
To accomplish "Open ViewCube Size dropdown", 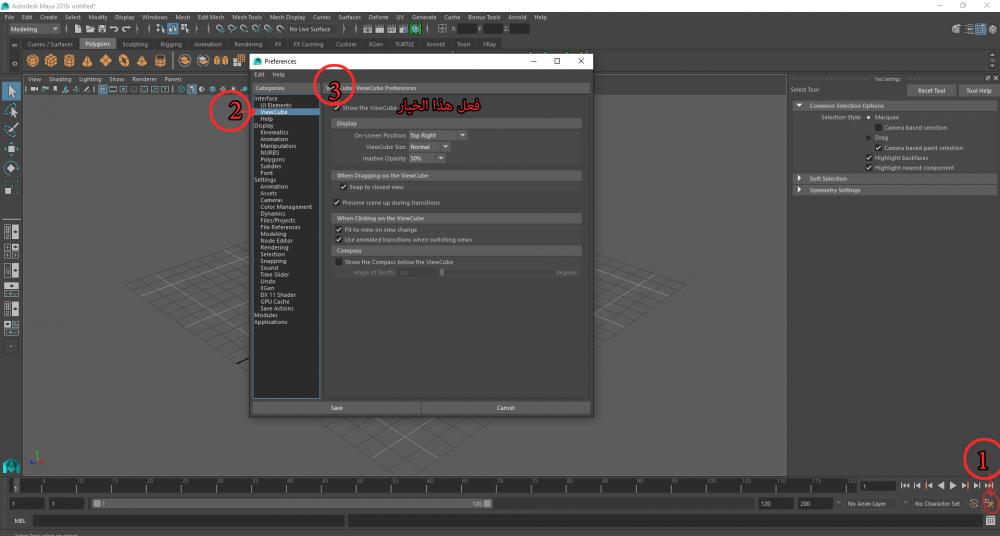I will (x=429, y=147).
